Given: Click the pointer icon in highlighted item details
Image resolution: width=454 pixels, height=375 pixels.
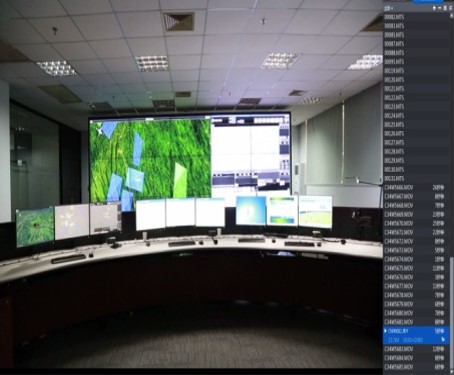Looking at the screenshot, I should (x=443, y=340).
